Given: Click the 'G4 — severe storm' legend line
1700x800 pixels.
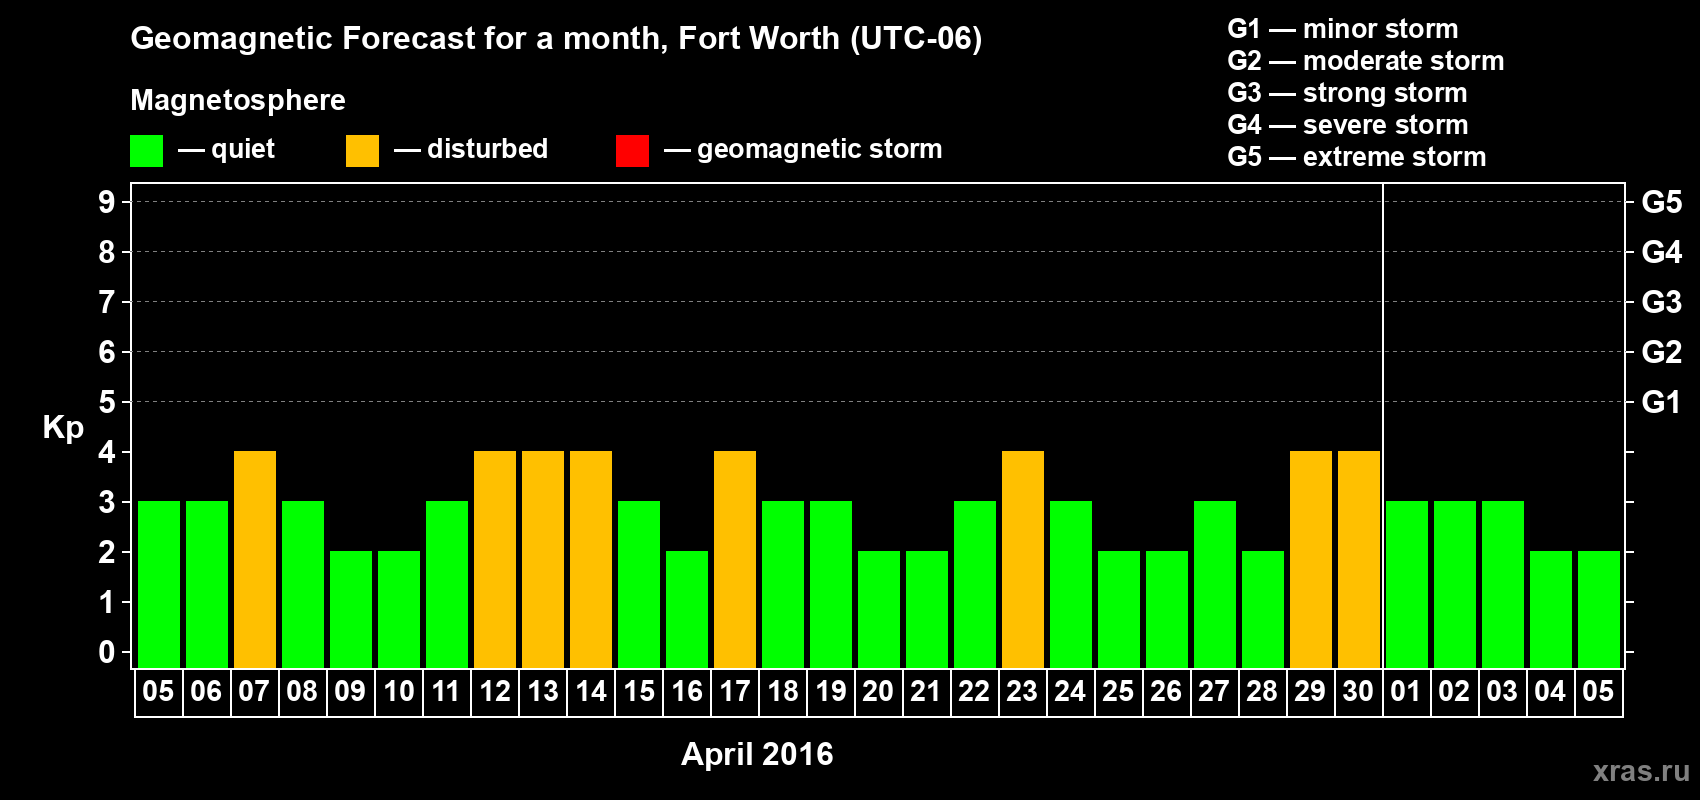Looking at the screenshot, I should pyautogui.click(x=1348, y=125).
